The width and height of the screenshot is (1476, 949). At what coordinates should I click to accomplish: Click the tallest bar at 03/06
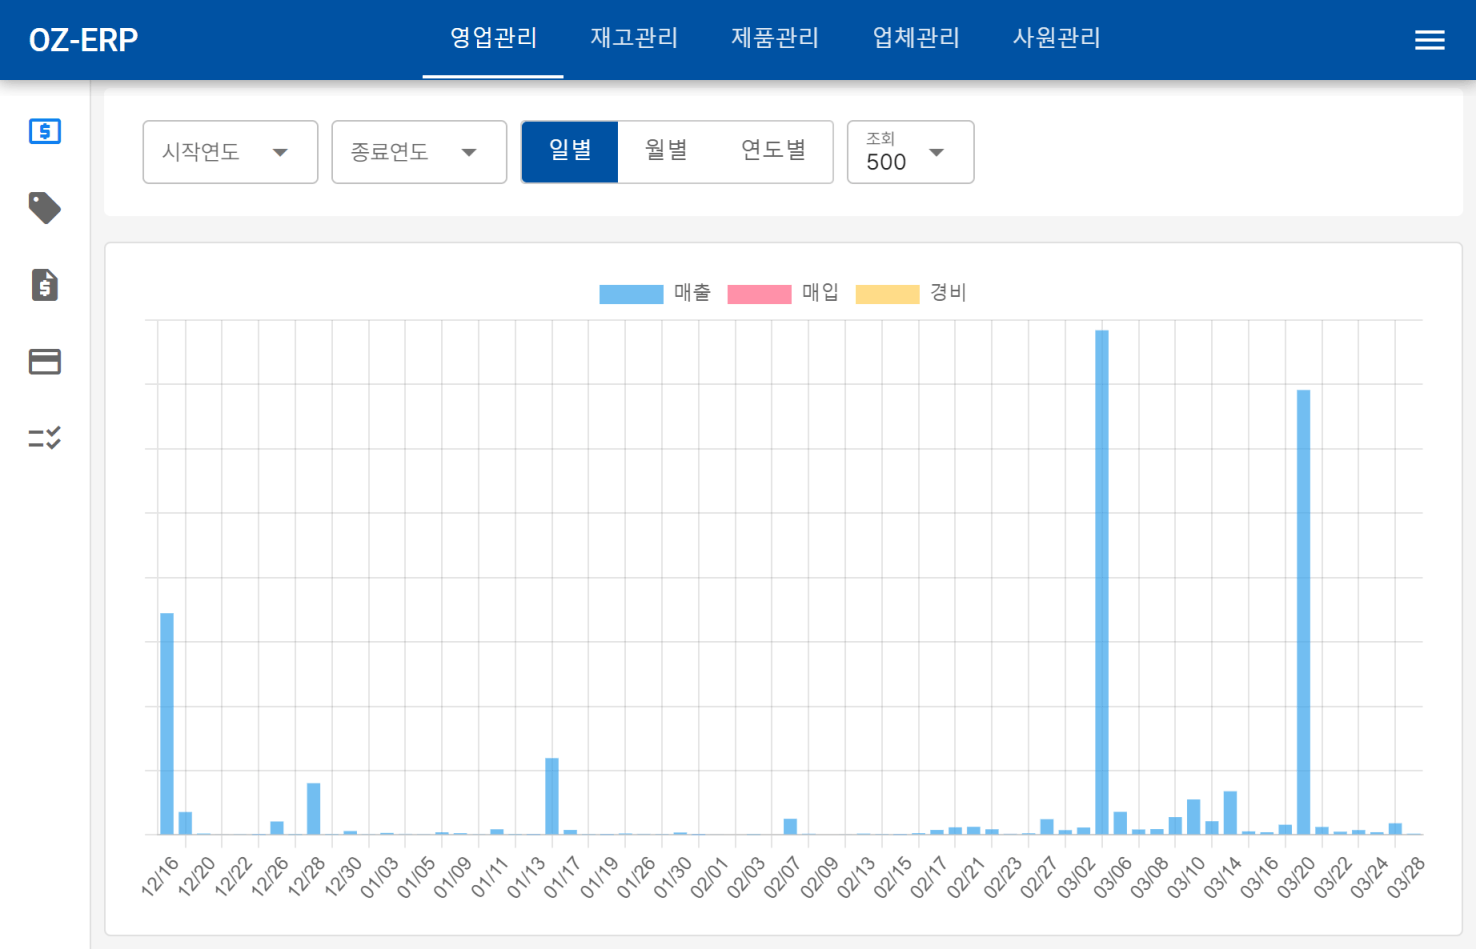(1101, 580)
